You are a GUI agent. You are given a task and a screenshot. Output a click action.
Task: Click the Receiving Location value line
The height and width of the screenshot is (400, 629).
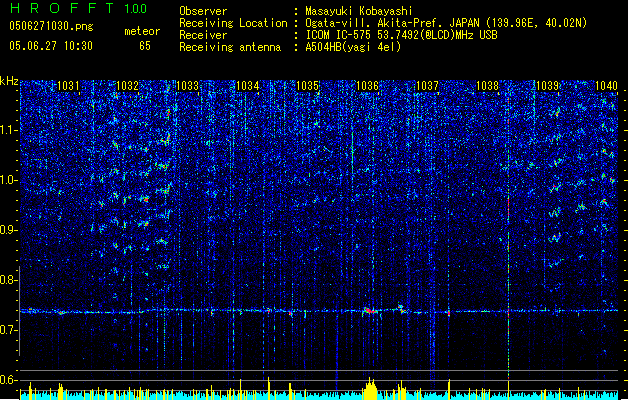446,23
